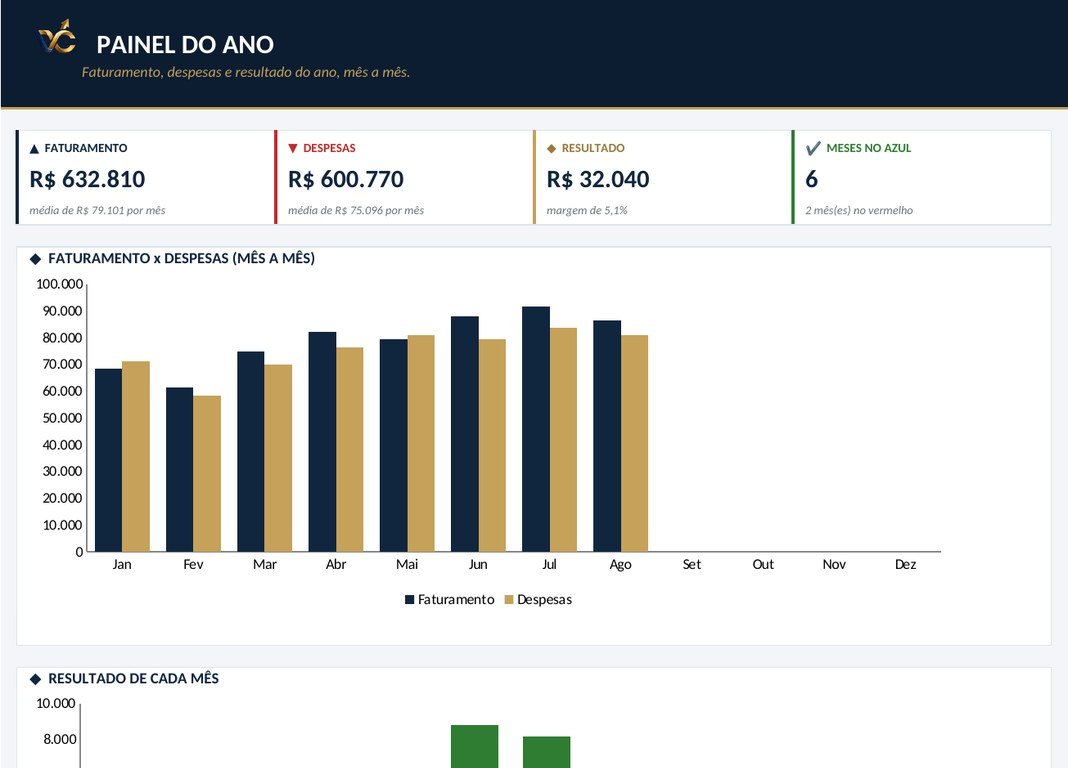This screenshot has height=768, width=1068.
Task: Click the FATURAMENTO card label
Action: [x=86, y=148]
